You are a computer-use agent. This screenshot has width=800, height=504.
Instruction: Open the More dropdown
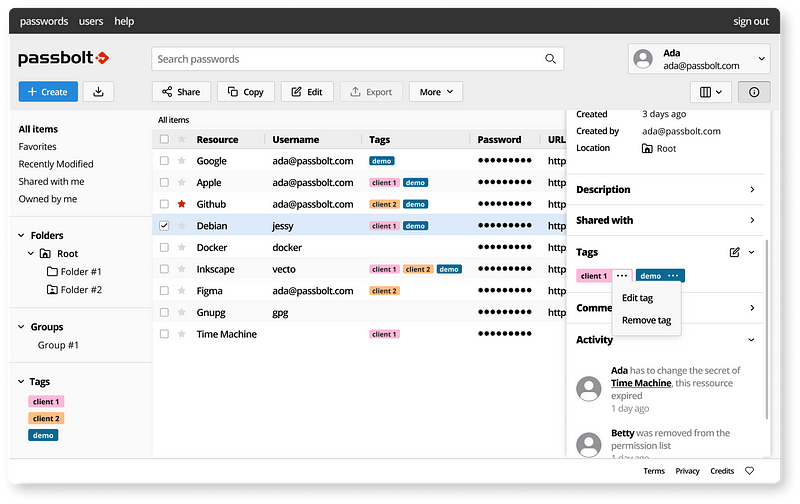(436, 92)
